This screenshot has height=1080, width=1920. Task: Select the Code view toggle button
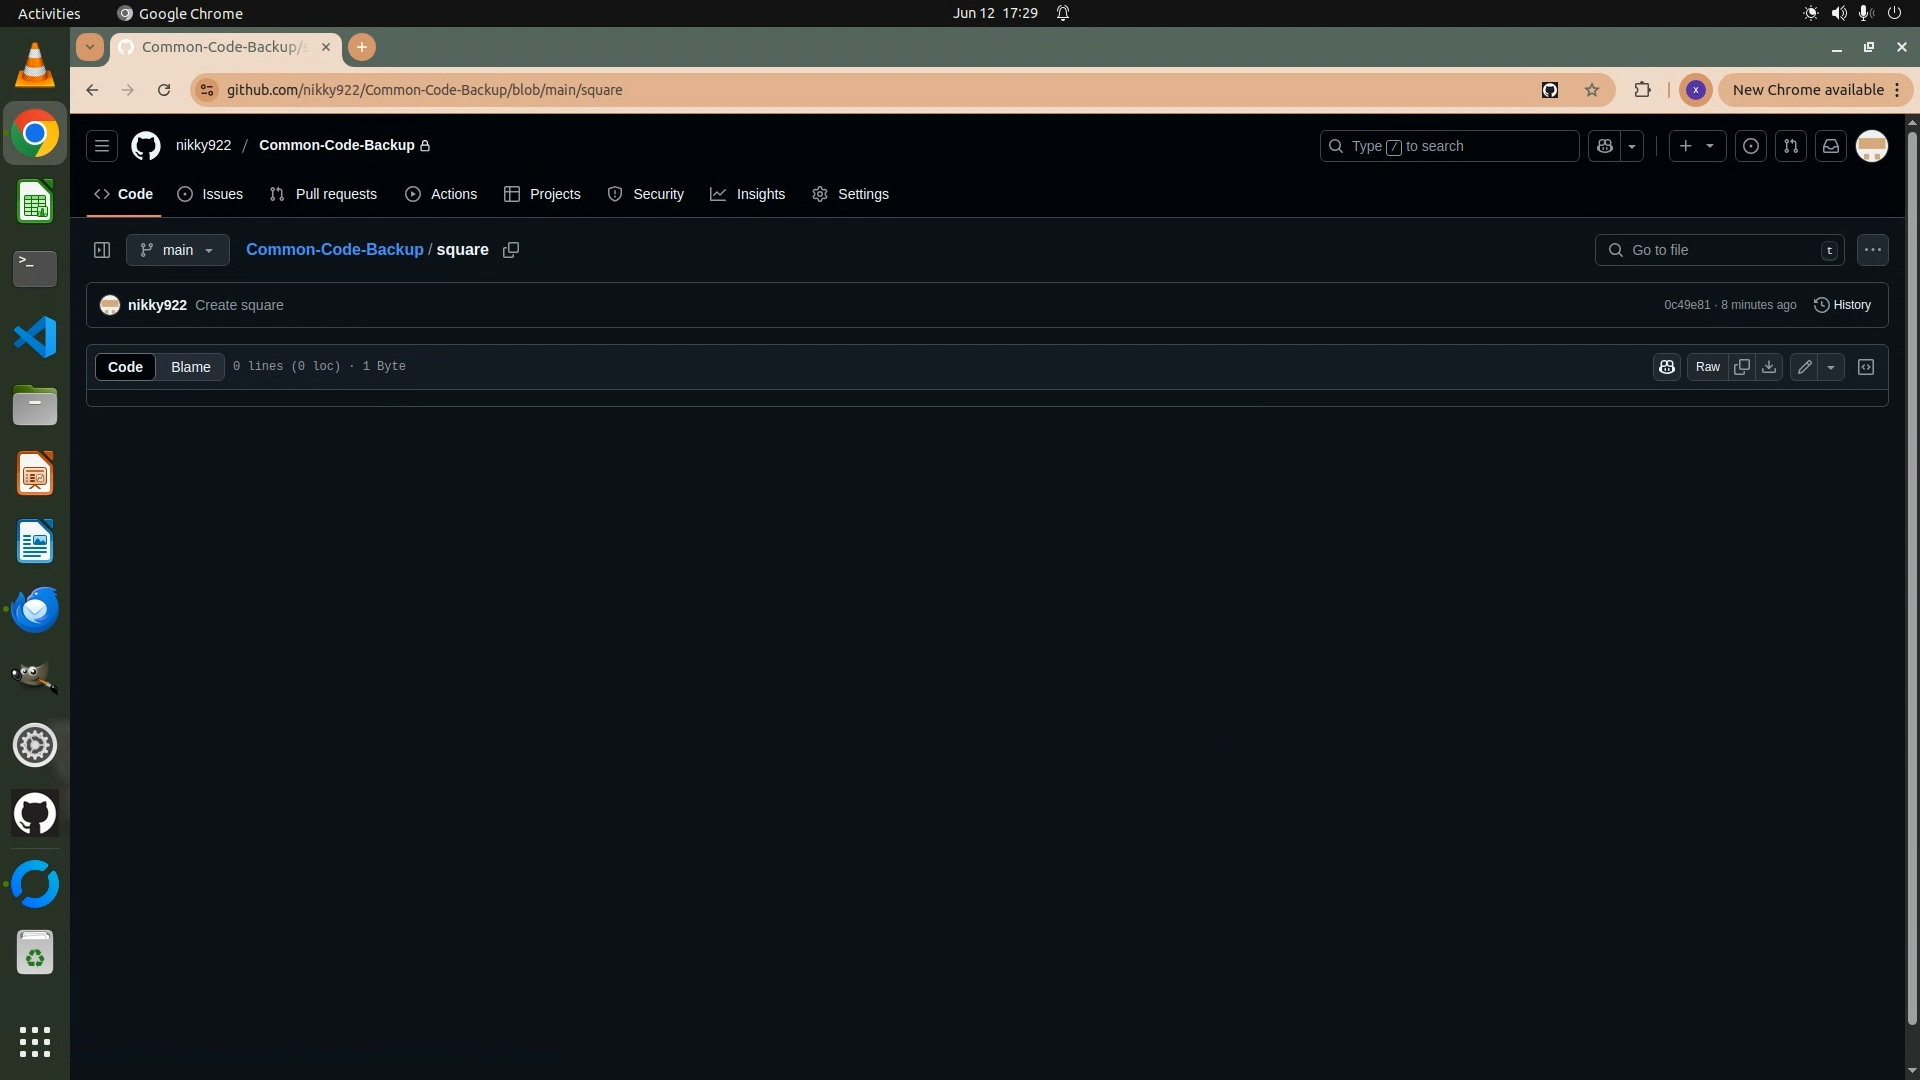point(126,367)
